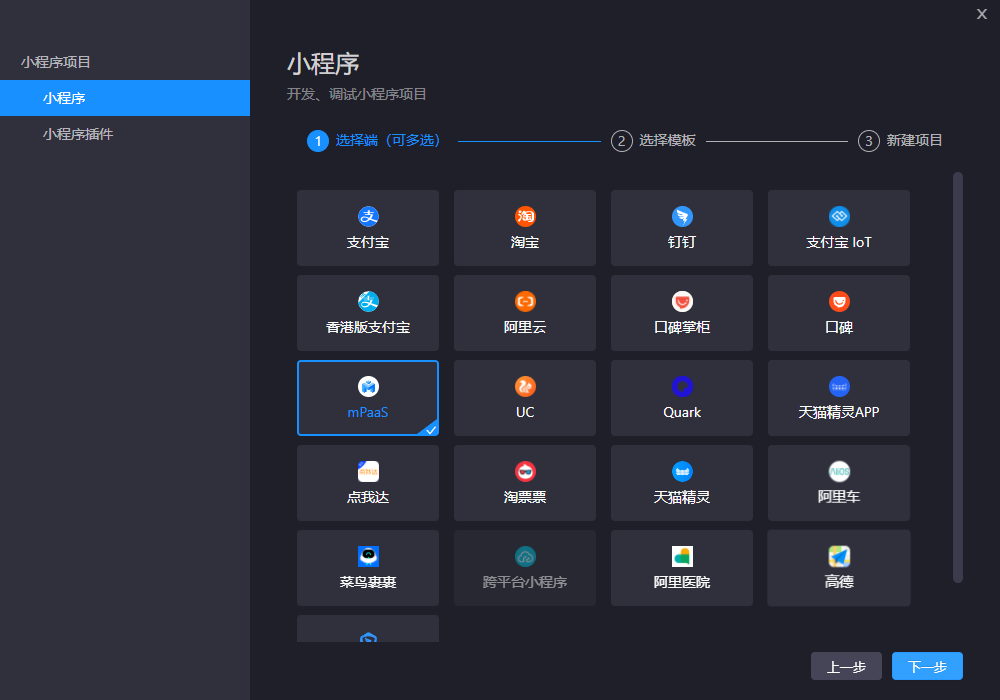
Task: Click the 菜鸟裹裹 label text
Action: (x=368, y=582)
